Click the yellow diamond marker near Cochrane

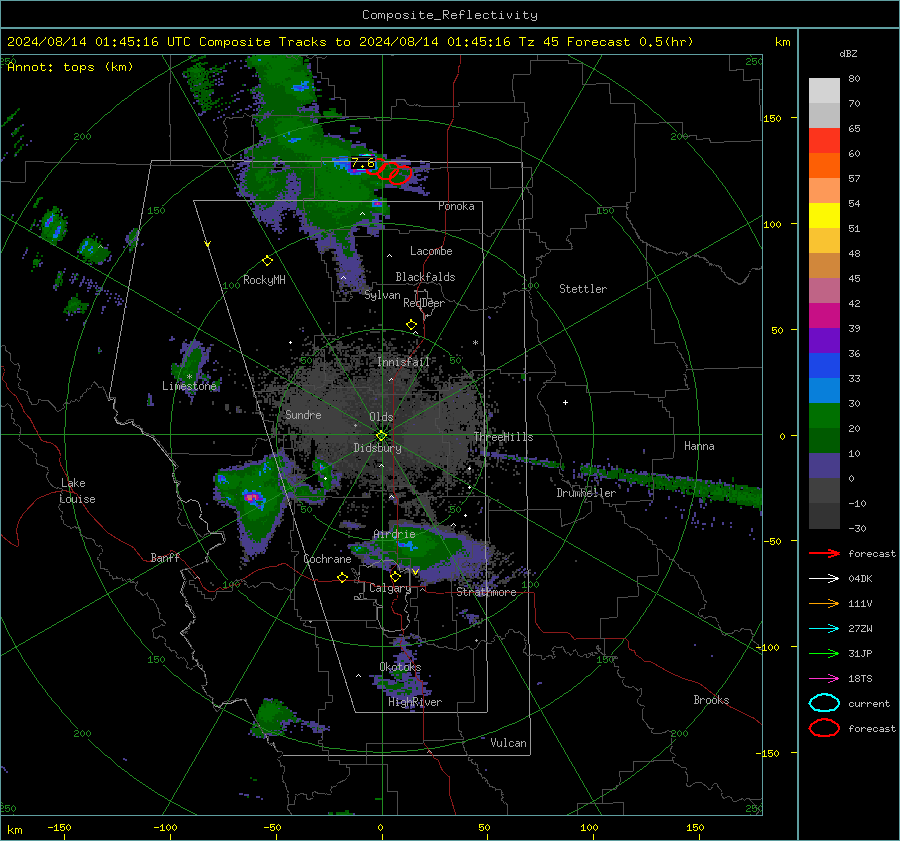pos(342,577)
